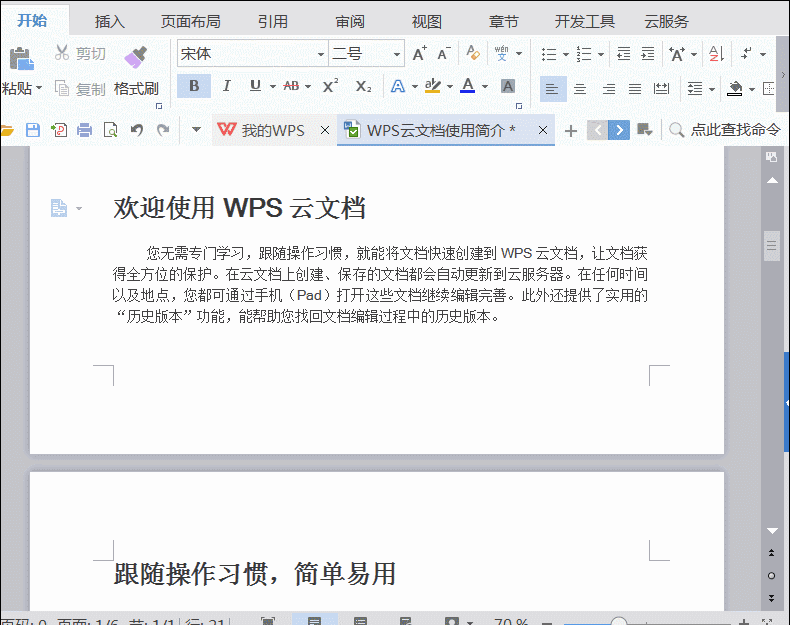Toggle strikethrough AB button
This screenshot has width=790, height=625.
click(291, 86)
